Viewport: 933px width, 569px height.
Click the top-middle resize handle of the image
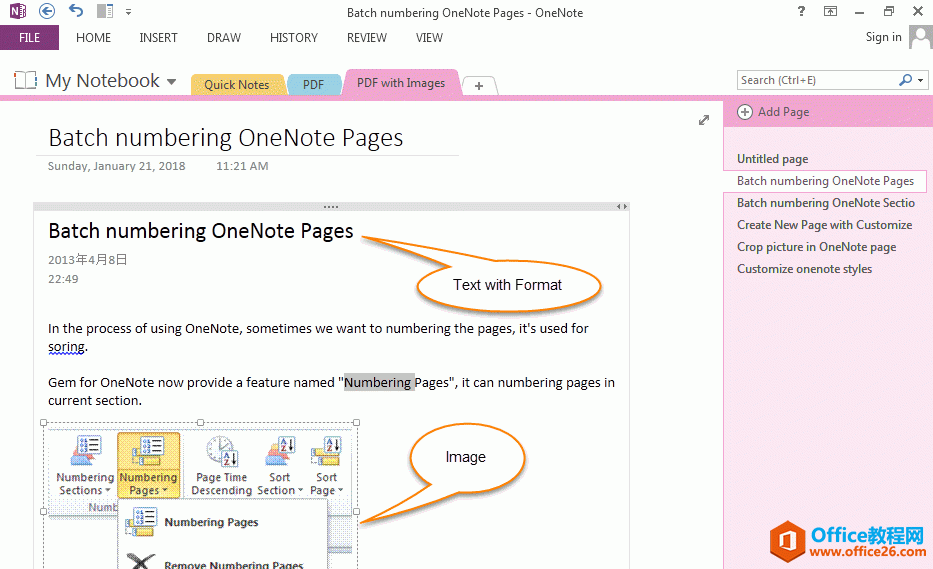tap(201, 423)
